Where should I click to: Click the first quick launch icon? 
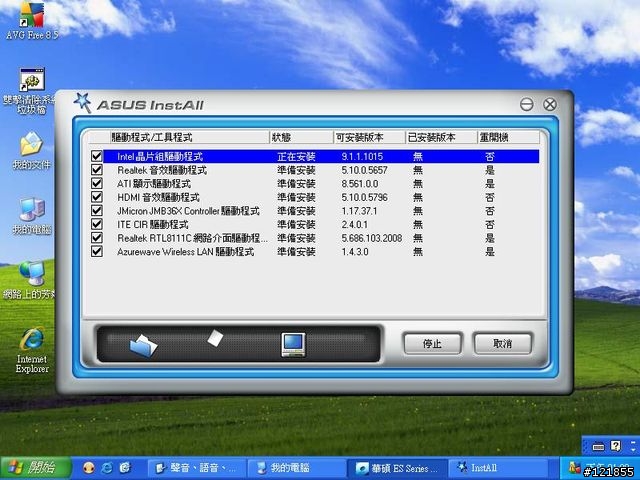click(x=88, y=468)
